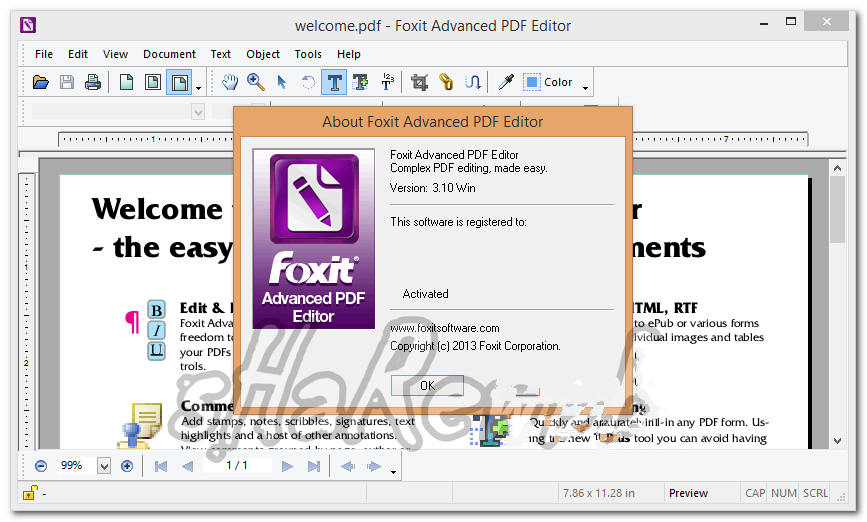Click the blank single page view icon

(127, 82)
